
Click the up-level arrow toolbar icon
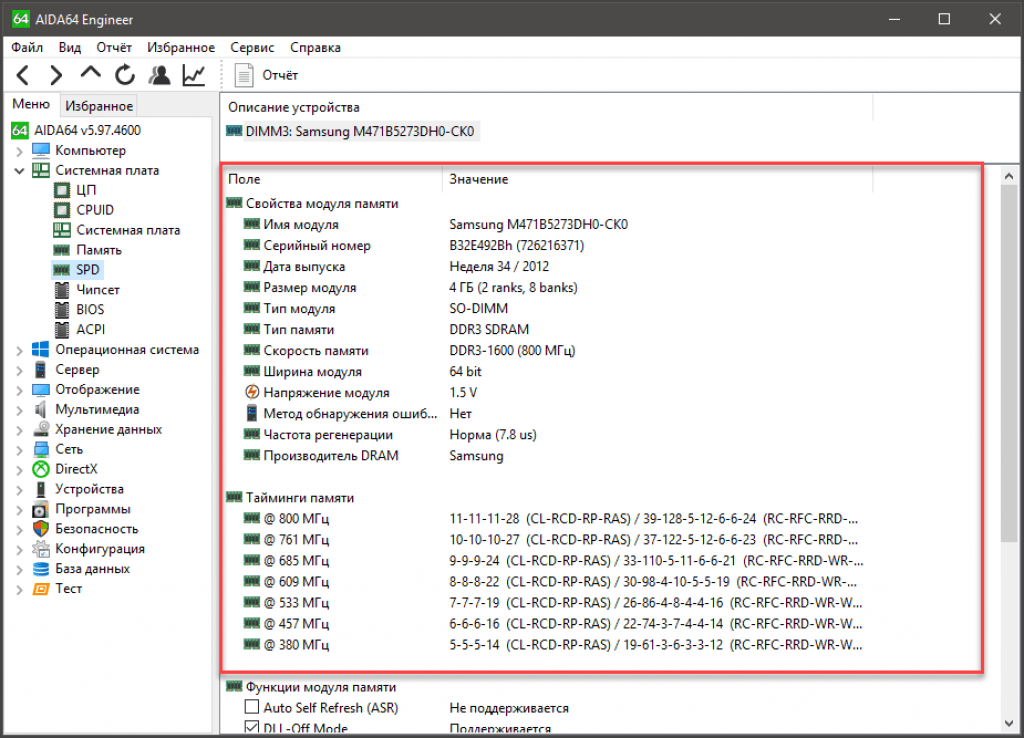[90, 72]
